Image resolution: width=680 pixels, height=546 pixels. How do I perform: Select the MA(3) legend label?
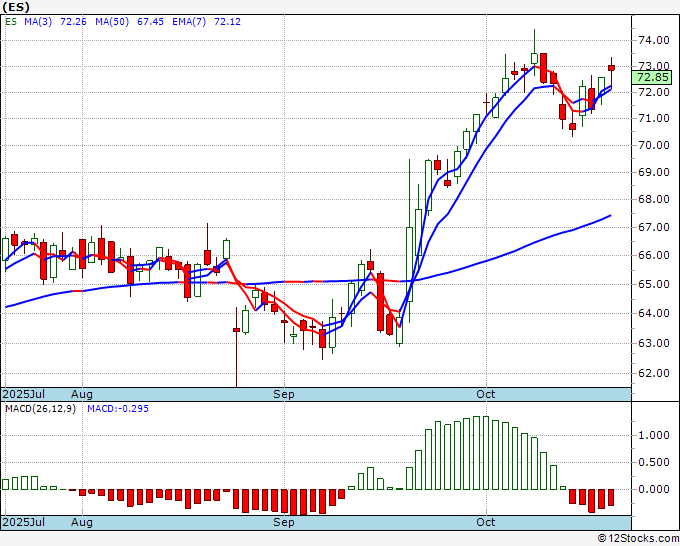click(x=38, y=22)
